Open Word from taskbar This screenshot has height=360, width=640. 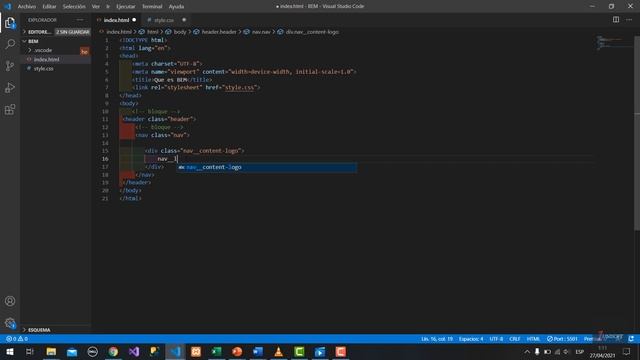pos(258,351)
